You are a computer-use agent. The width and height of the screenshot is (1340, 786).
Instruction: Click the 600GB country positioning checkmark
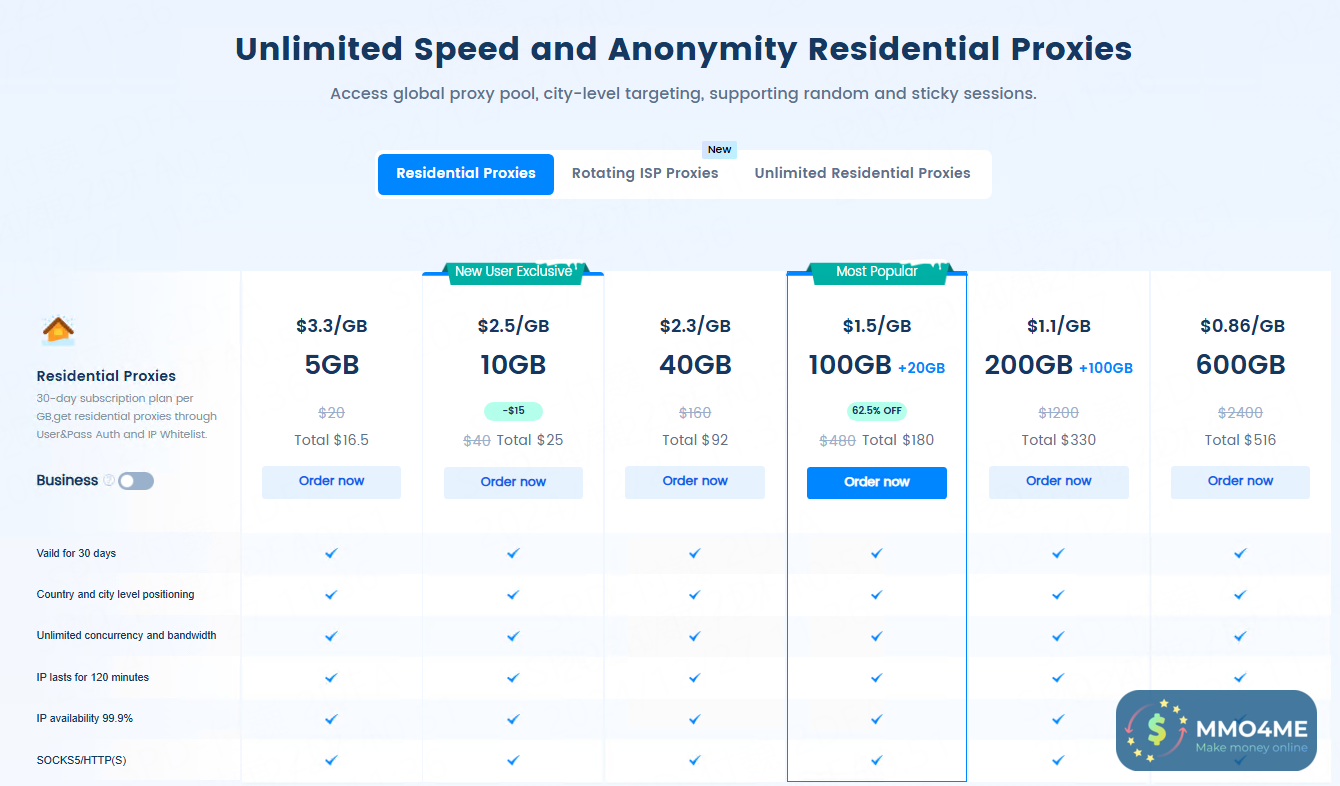1240,594
